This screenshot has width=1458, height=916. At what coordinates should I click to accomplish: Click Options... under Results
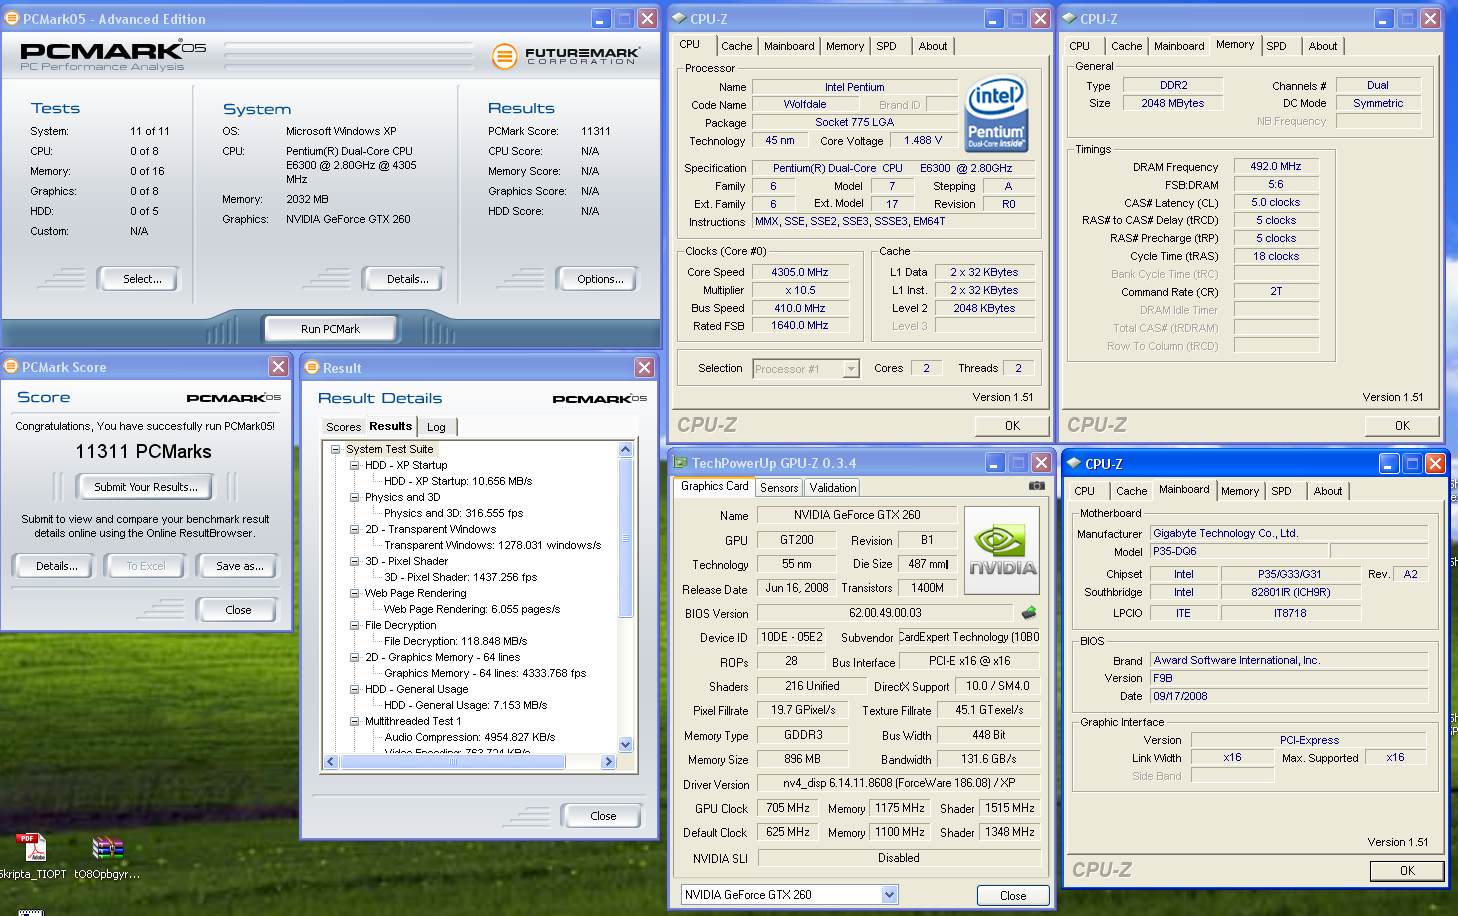pos(599,279)
